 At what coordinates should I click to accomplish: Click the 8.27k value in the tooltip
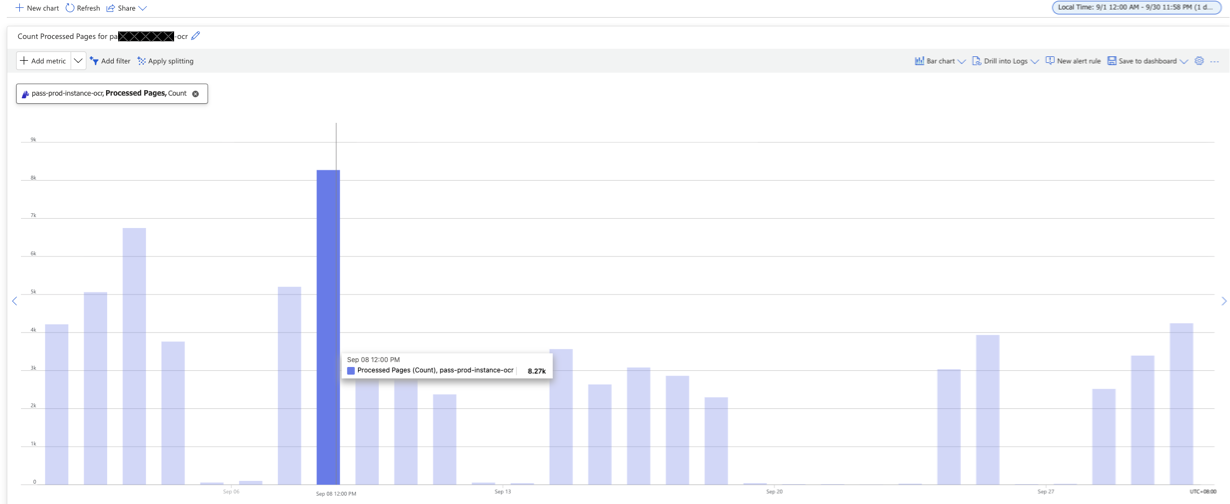[x=537, y=371]
